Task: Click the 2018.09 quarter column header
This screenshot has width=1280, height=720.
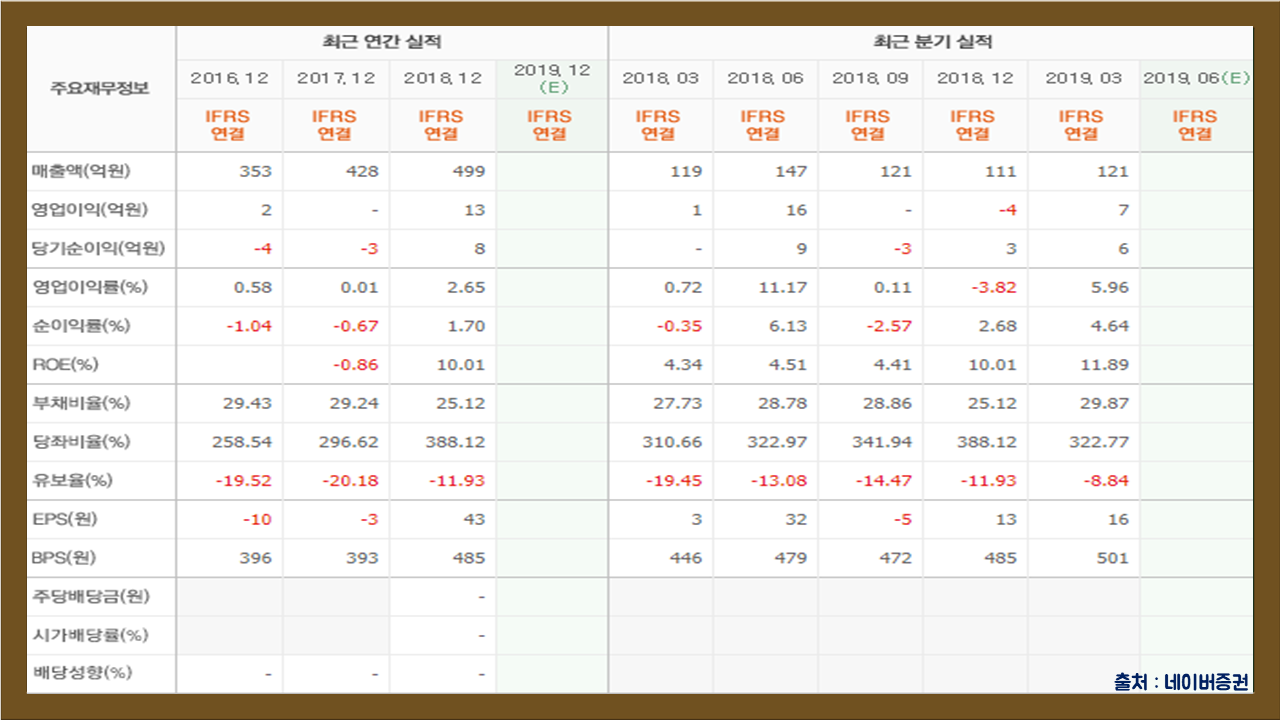Action: tap(870, 78)
